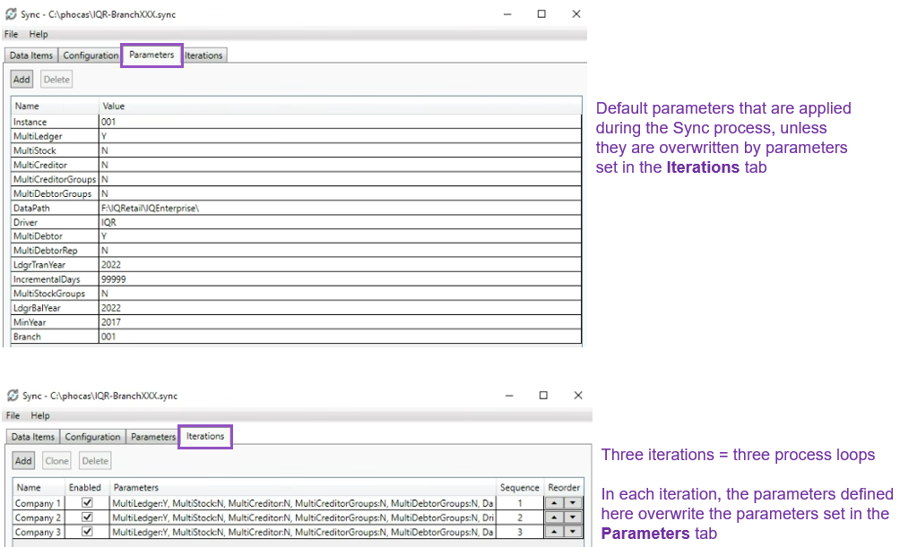The height and width of the screenshot is (547, 900).
Task: Open File menu in upper Sync window
Action: click(12, 34)
